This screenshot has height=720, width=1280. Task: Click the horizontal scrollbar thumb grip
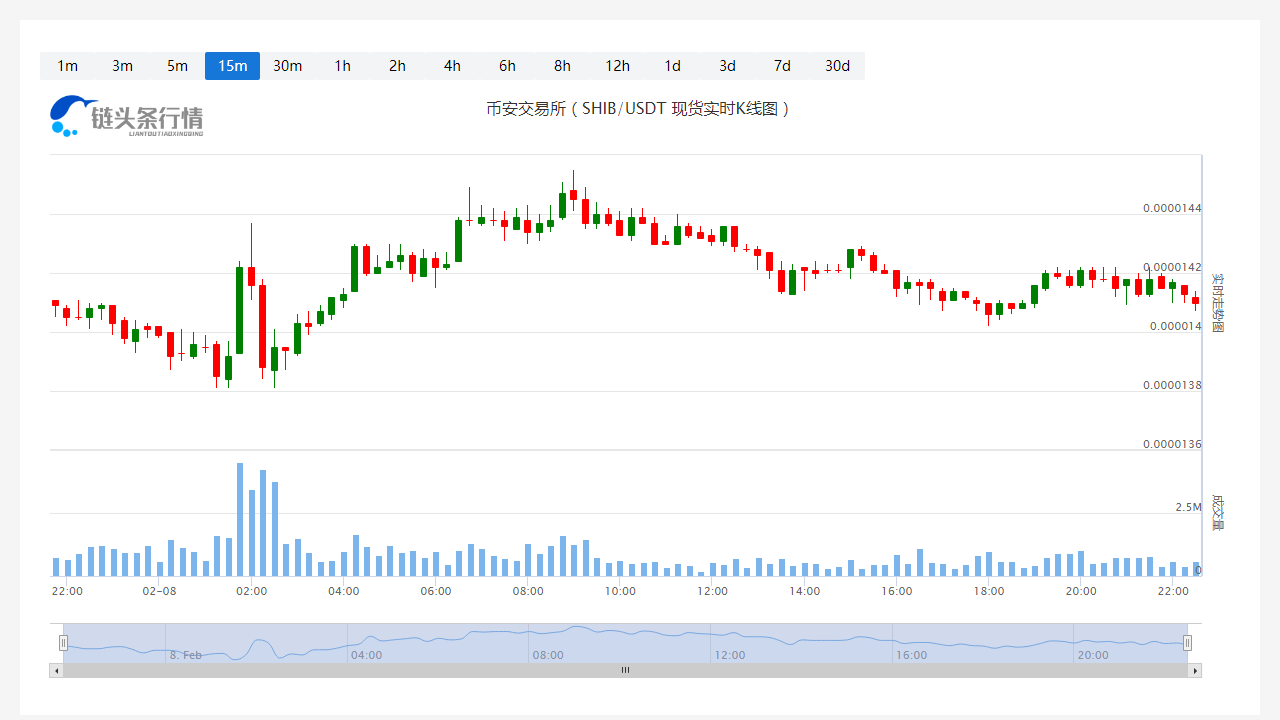(625, 670)
